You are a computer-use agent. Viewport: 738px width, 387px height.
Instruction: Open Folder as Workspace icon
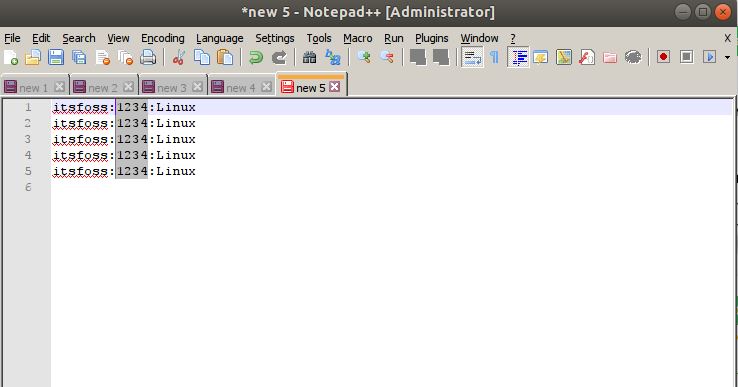click(610, 57)
